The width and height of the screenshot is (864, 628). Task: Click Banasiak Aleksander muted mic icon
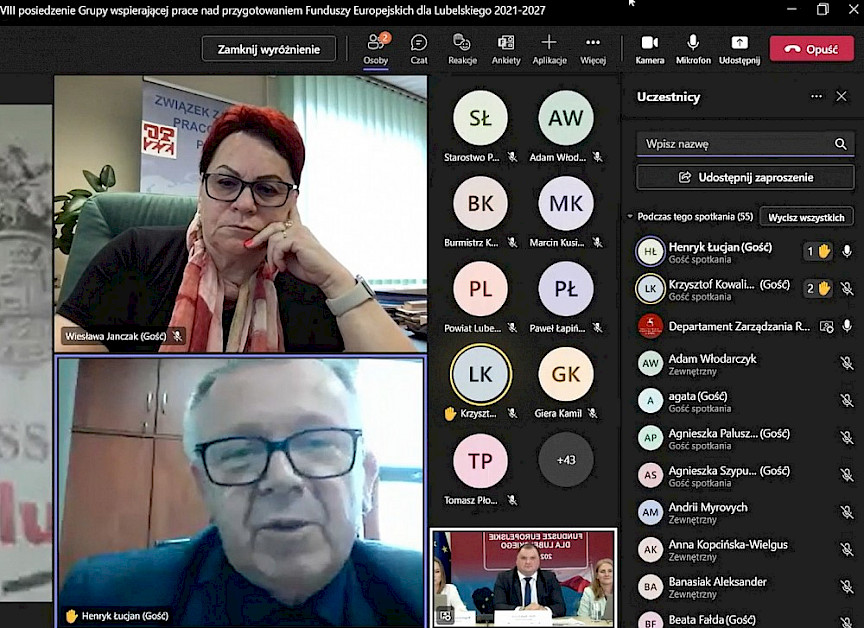847,587
